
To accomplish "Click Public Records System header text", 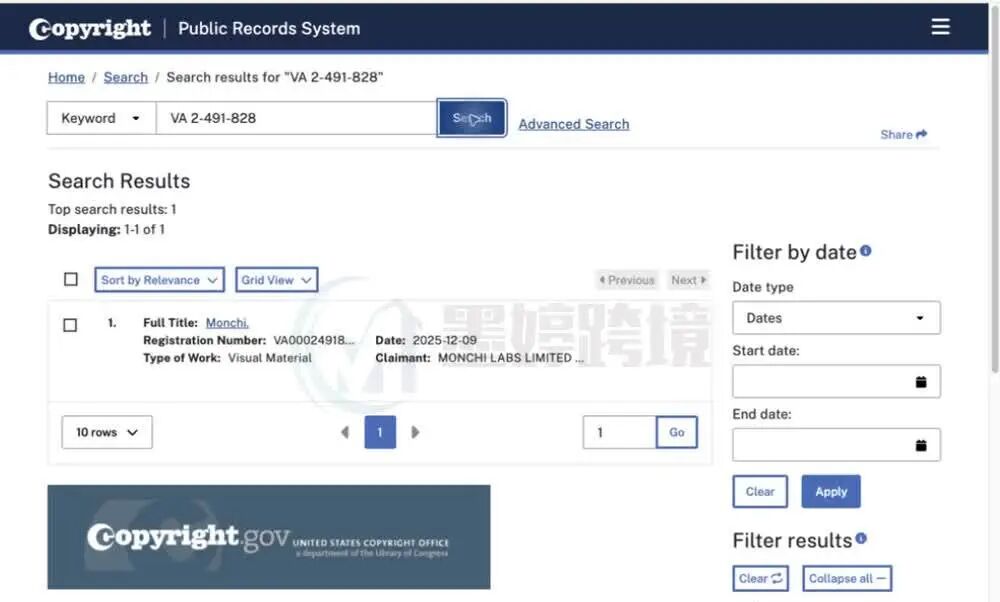I will [269, 29].
